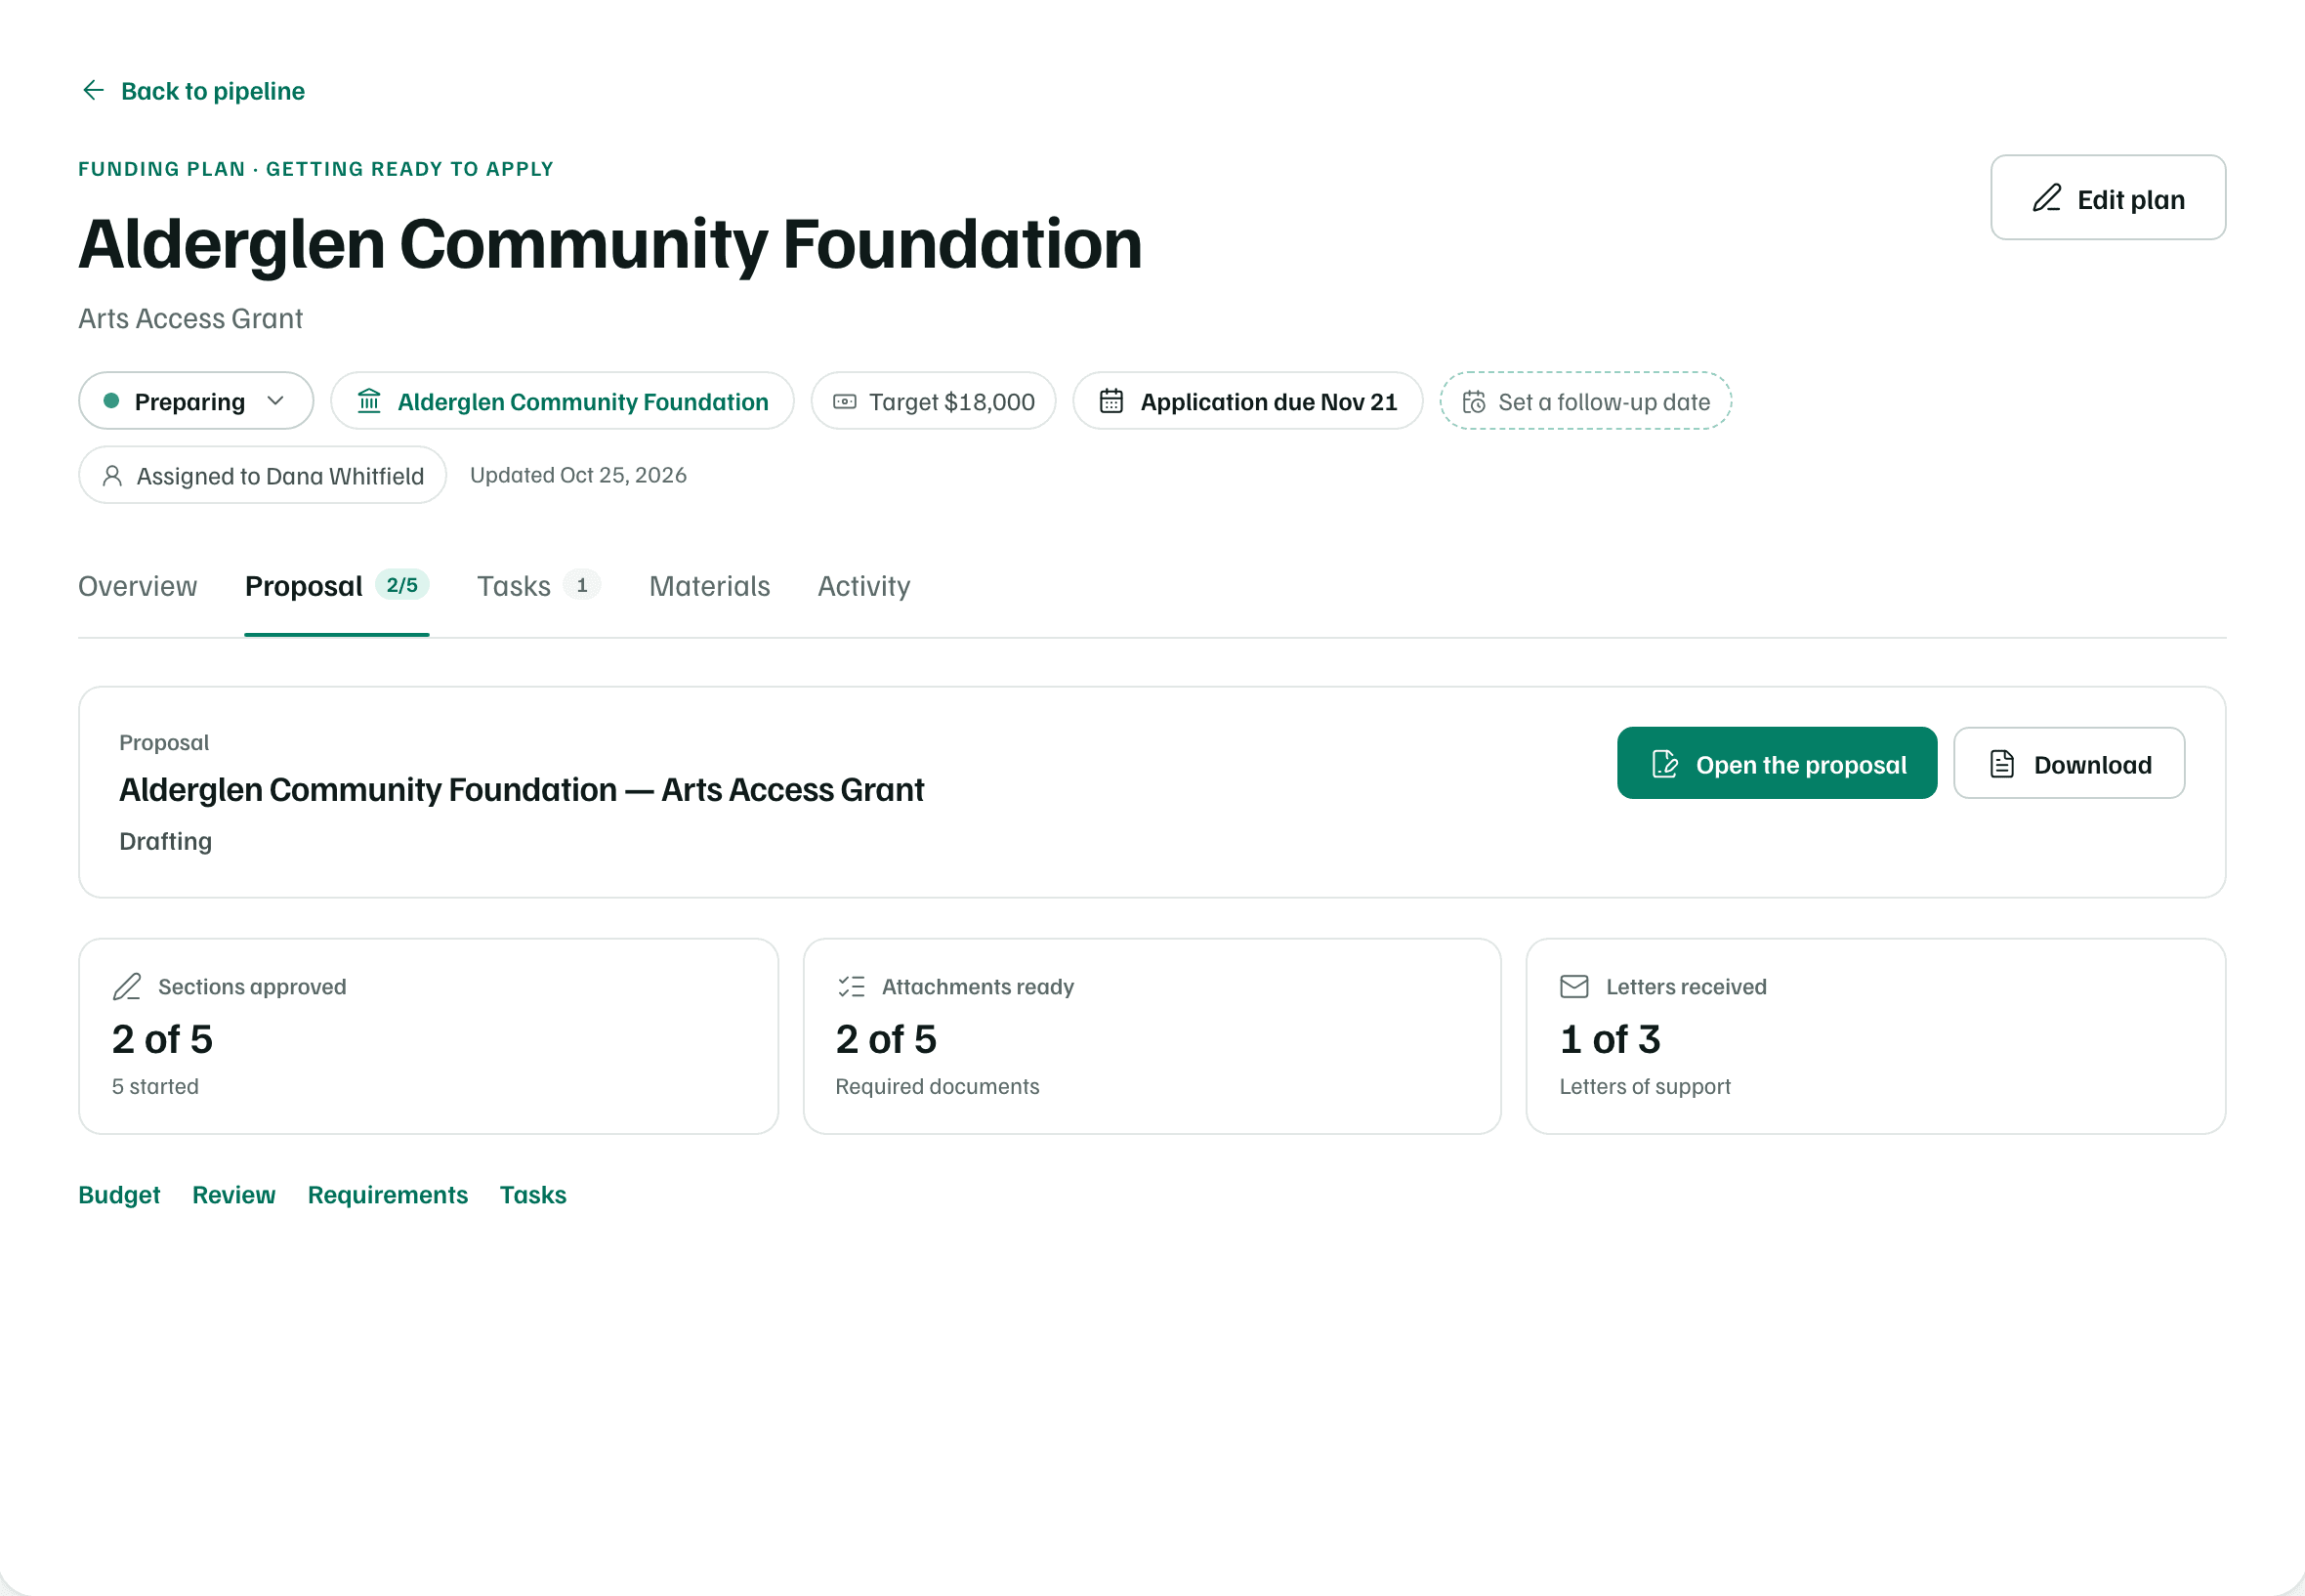Click the envelope icon beside Letters received
The image size is (2305, 1596).
click(x=1574, y=987)
